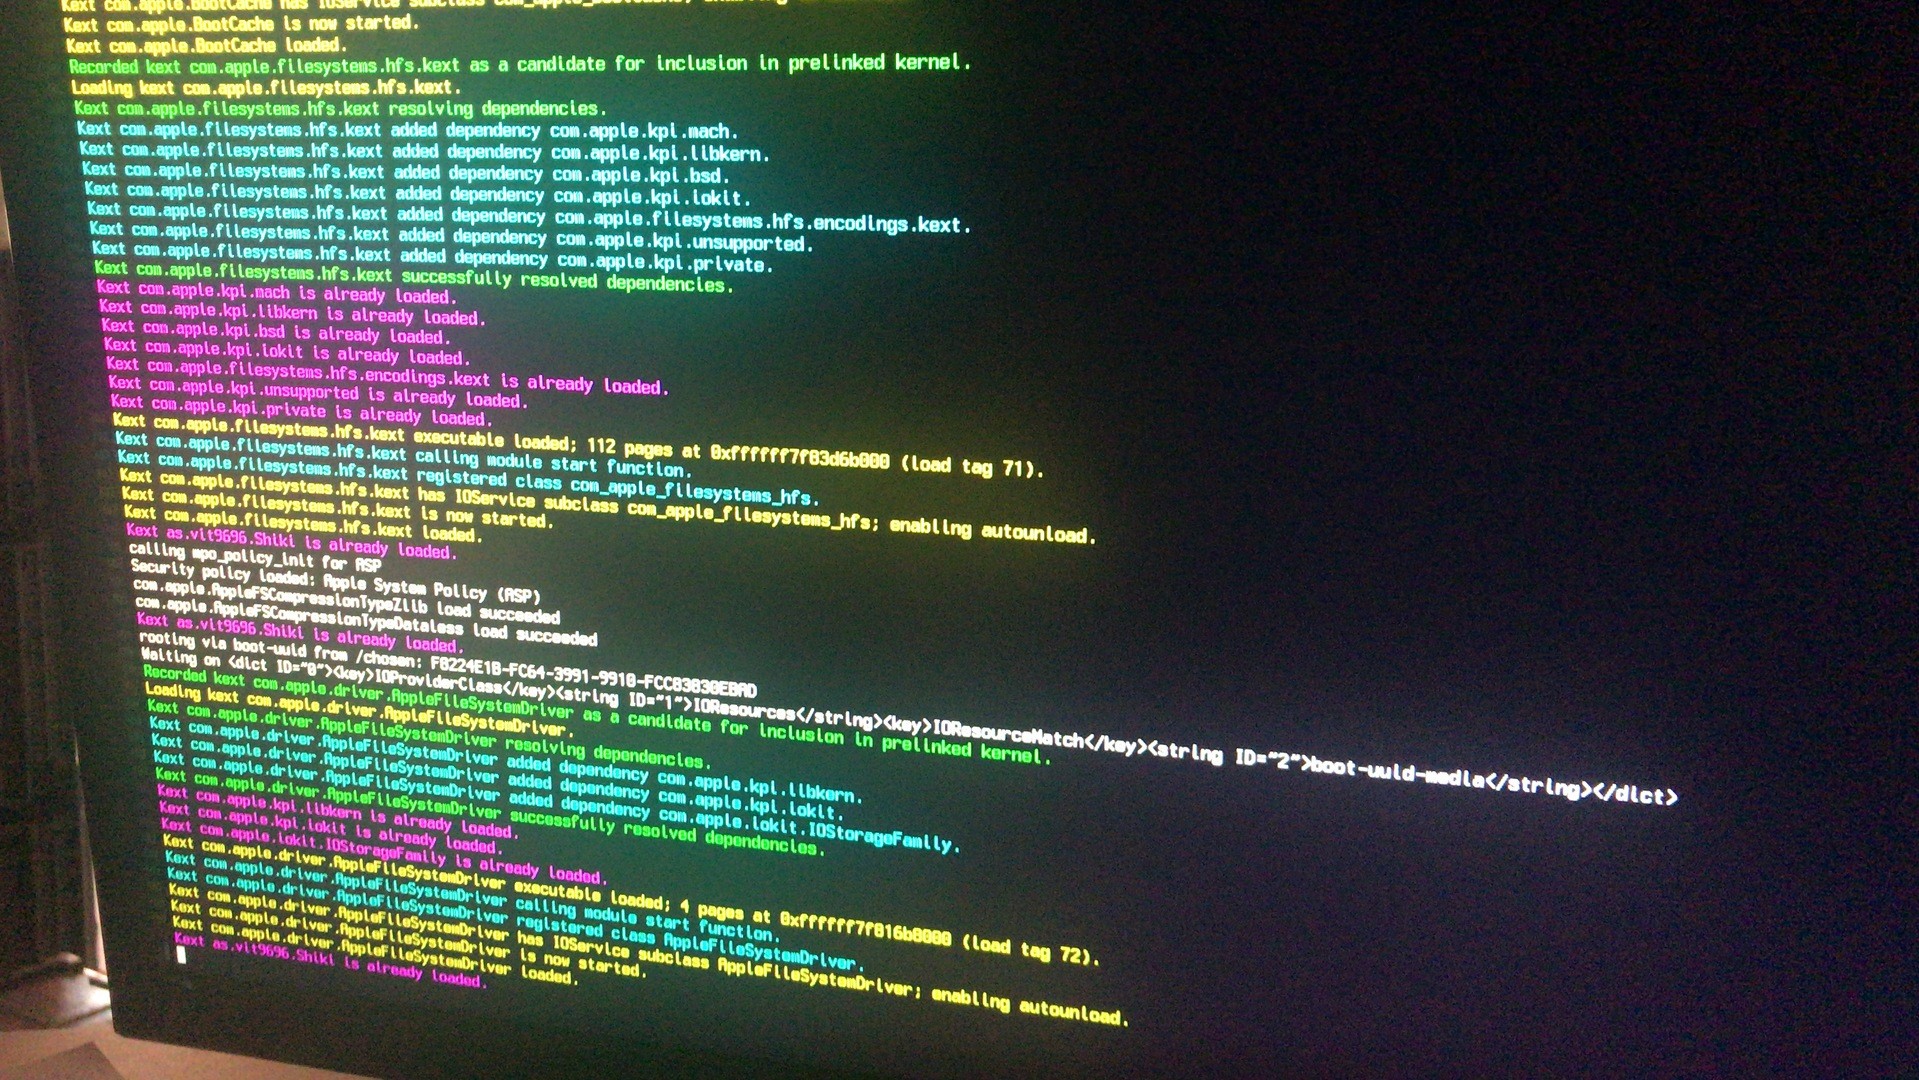This screenshot has height=1080, width=1919.
Task: Select the 'Loading kext com.apple.filesystems.hfs.kext.' line
Action: pyautogui.click(x=266, y=87)
